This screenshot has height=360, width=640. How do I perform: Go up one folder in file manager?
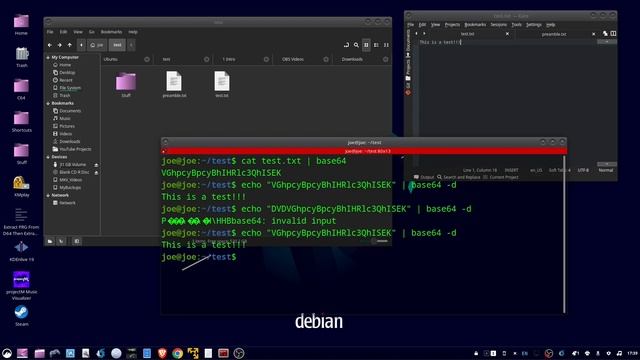click(70, 45)
